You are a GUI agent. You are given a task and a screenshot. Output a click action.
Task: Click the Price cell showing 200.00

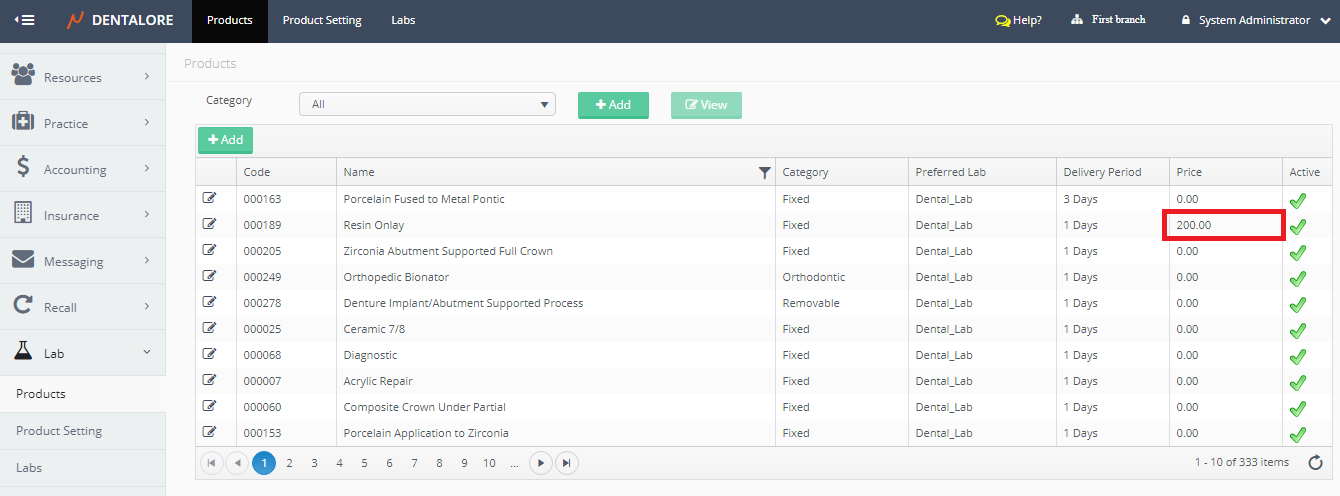(x=1225, y=225)
